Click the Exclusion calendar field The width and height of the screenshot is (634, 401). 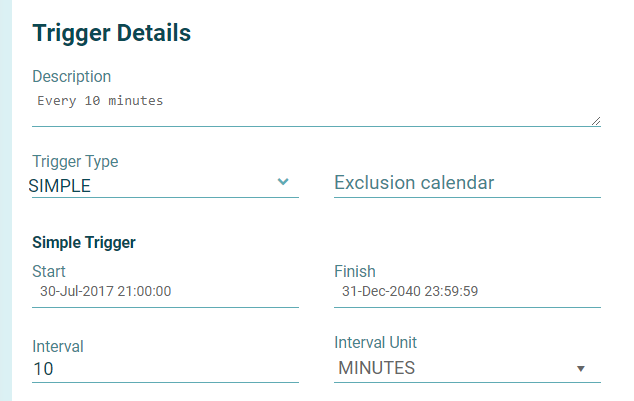click(466, 183)
